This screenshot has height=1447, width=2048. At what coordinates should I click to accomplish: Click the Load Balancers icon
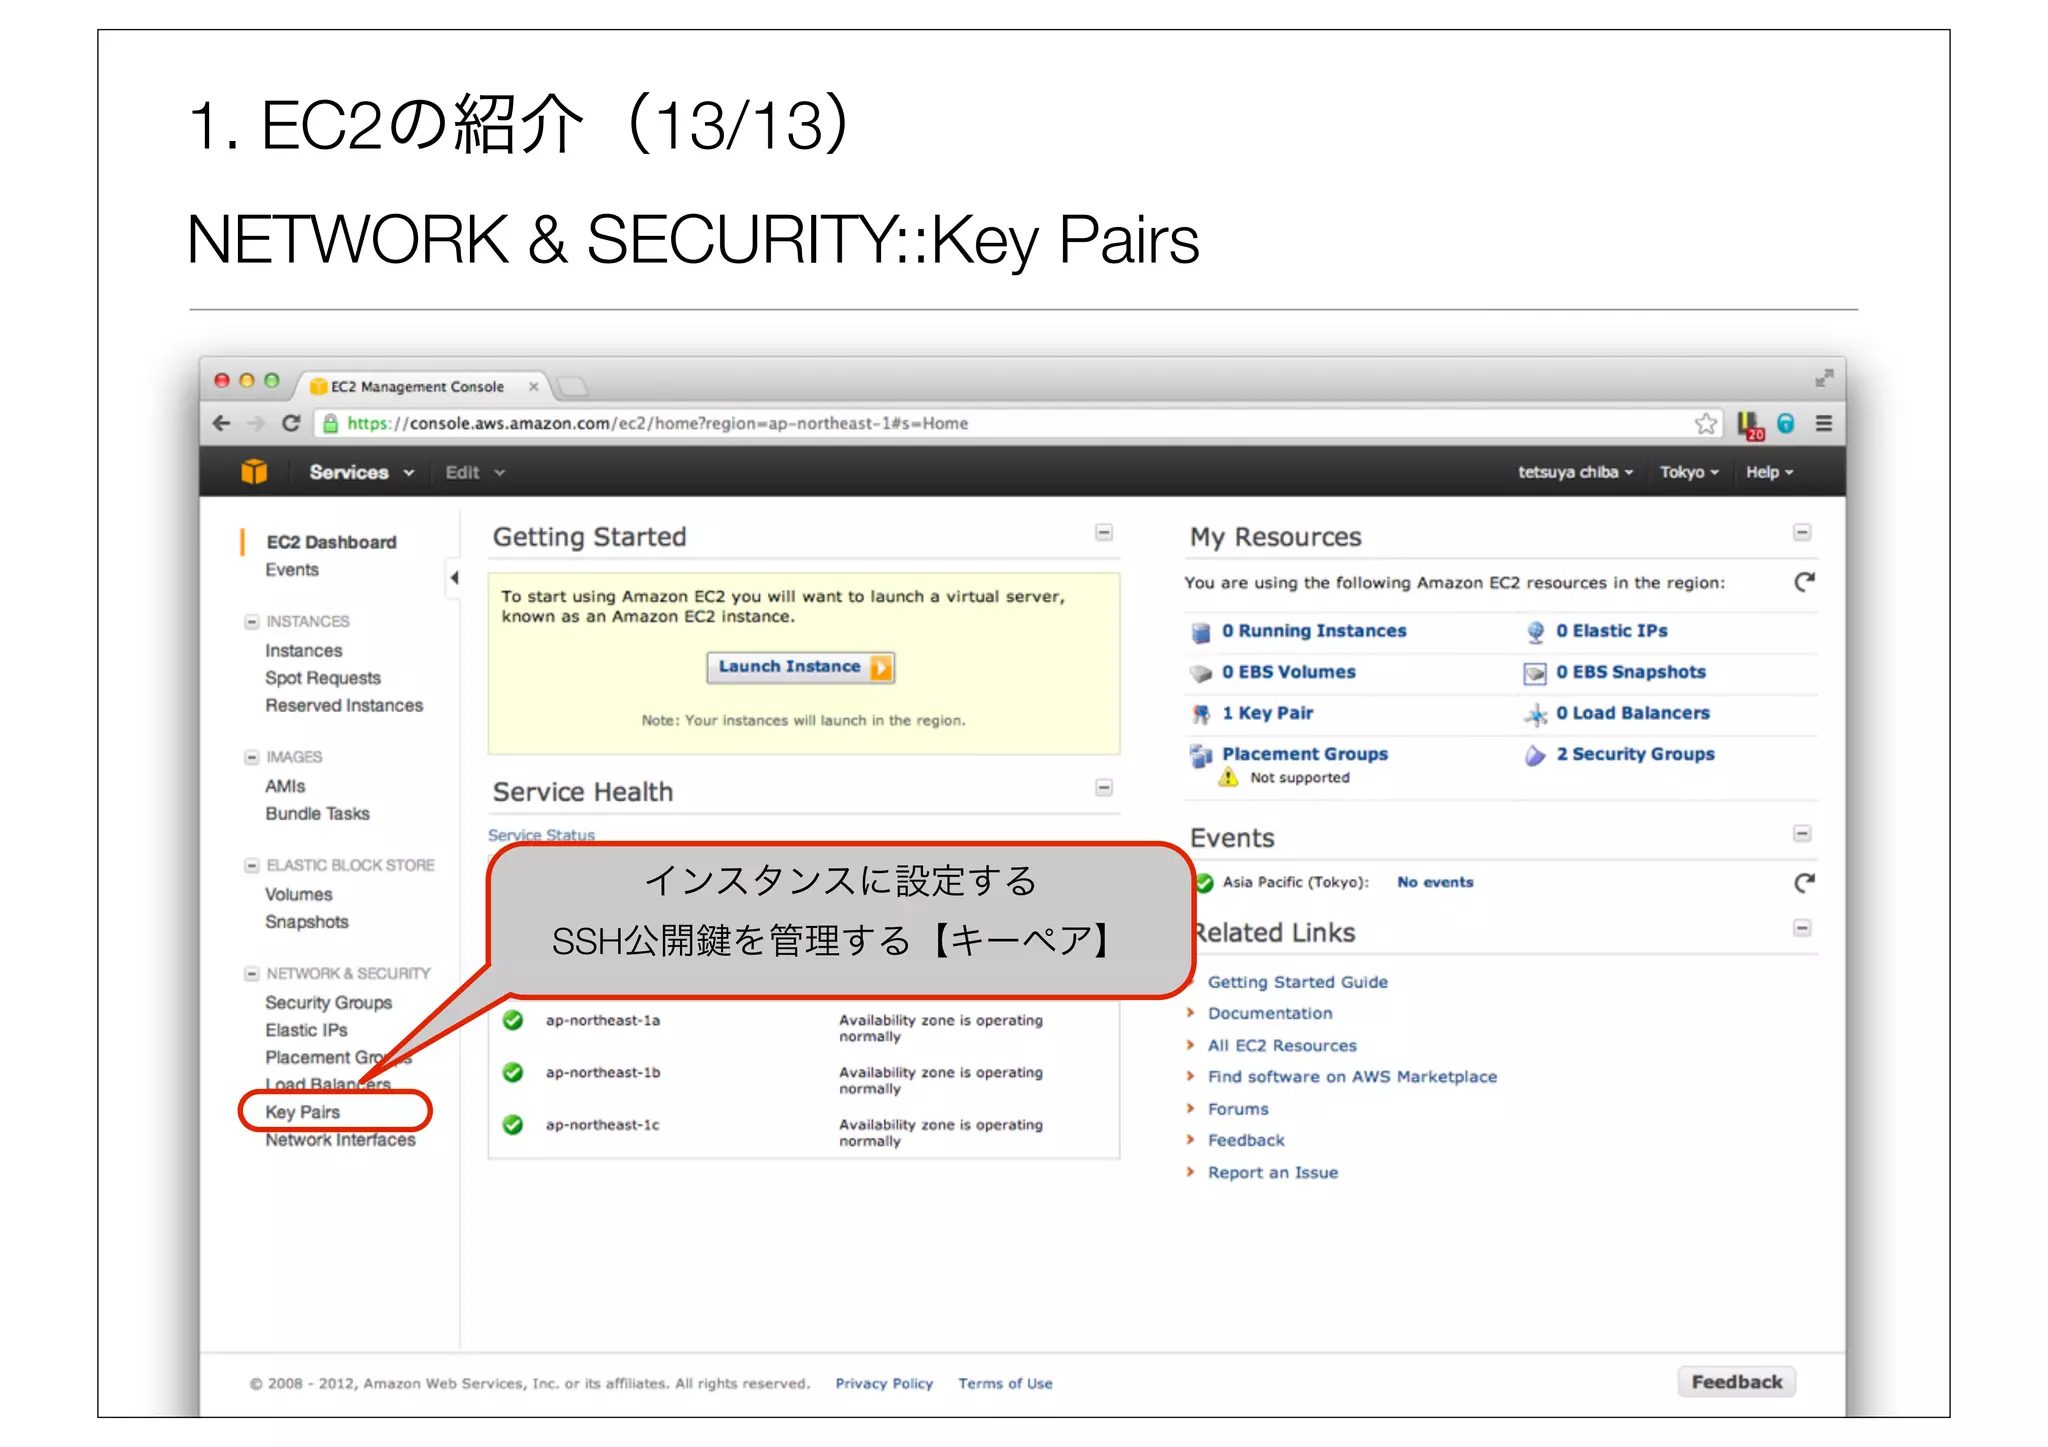tap(1535, 714)
